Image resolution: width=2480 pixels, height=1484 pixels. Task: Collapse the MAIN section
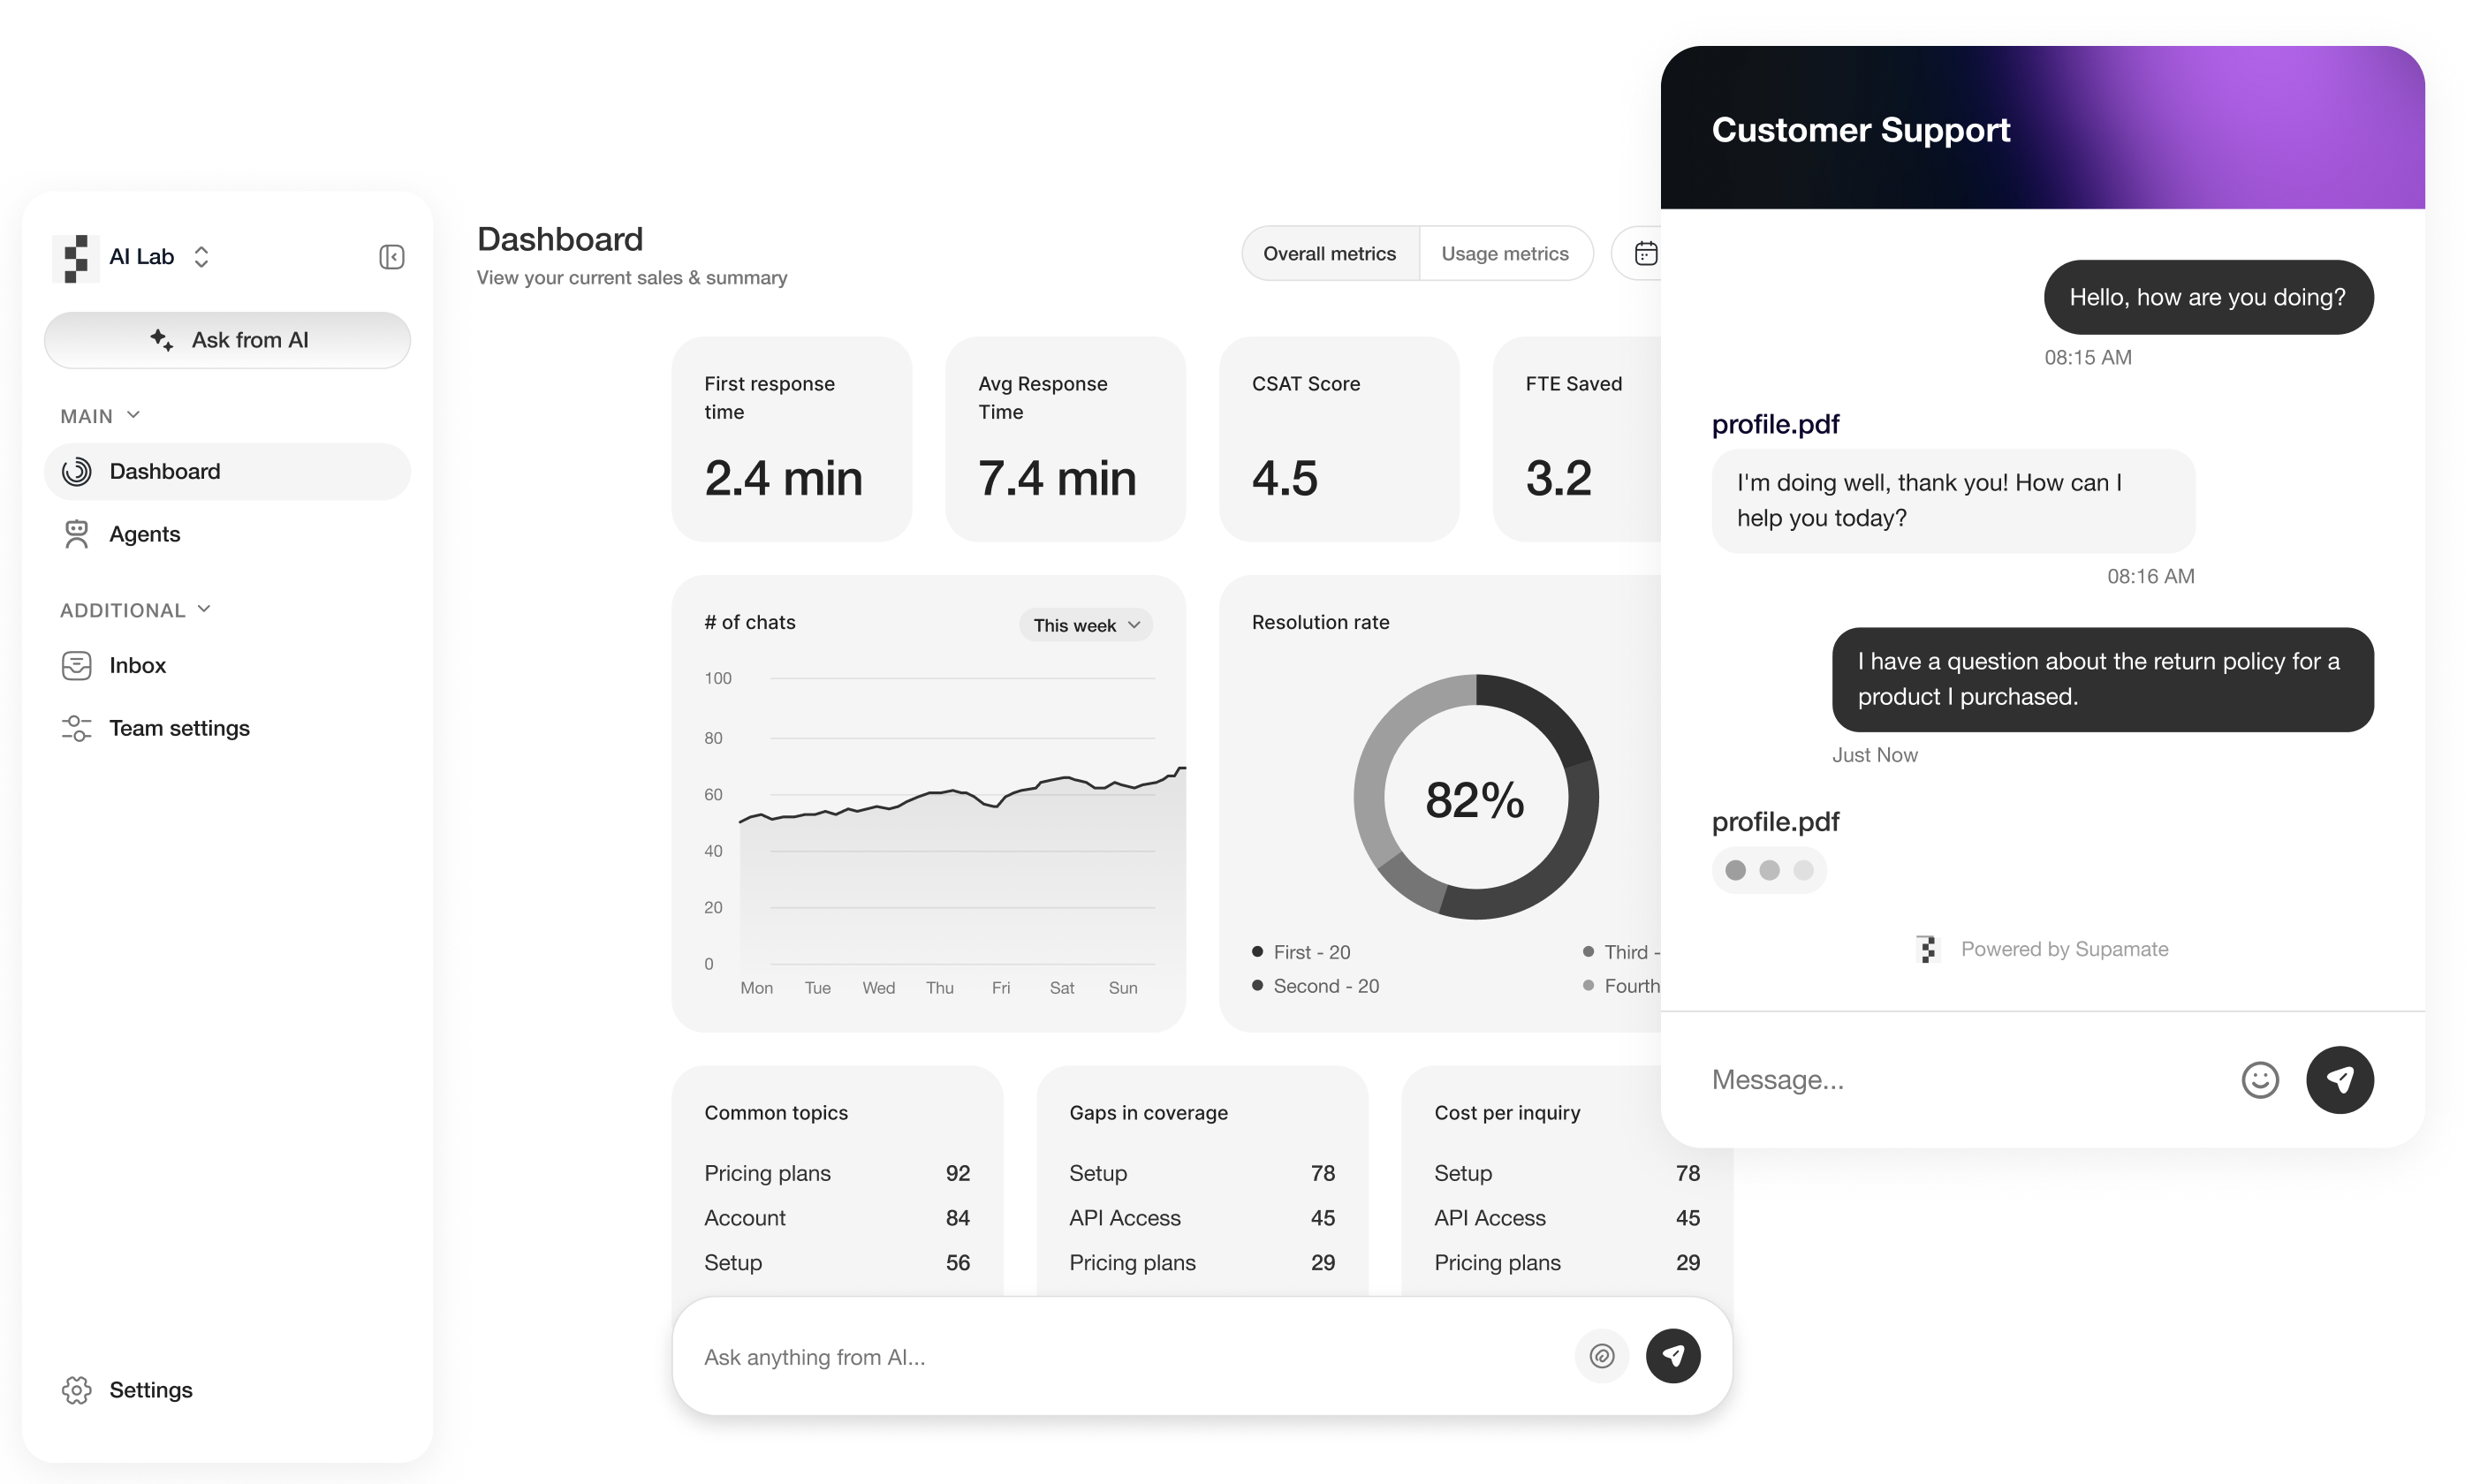point(133,415)
